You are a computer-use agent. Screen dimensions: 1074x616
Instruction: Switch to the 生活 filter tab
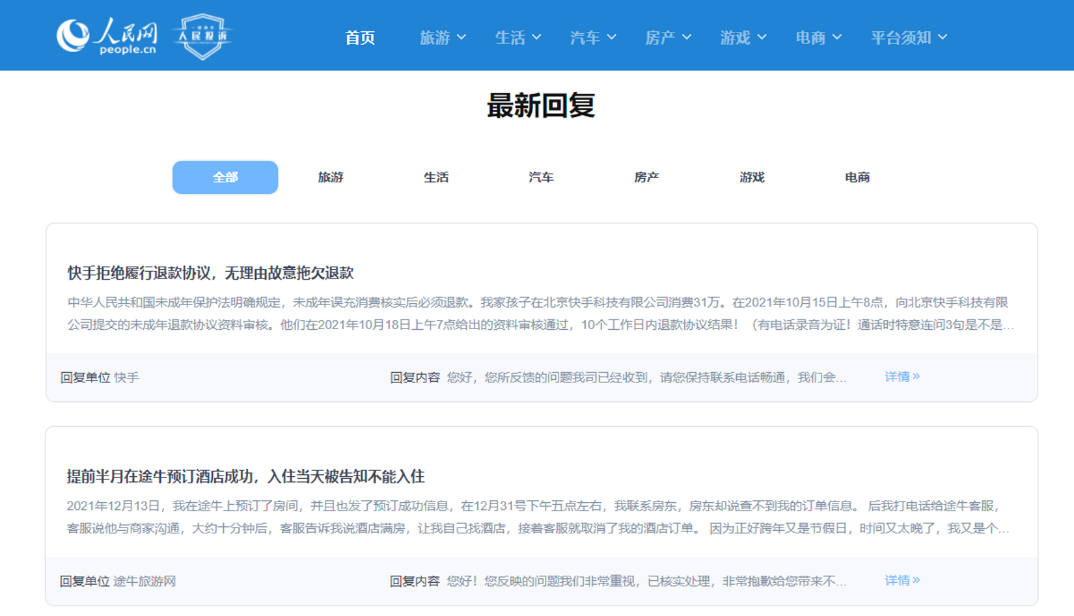[x=436, y=177]
